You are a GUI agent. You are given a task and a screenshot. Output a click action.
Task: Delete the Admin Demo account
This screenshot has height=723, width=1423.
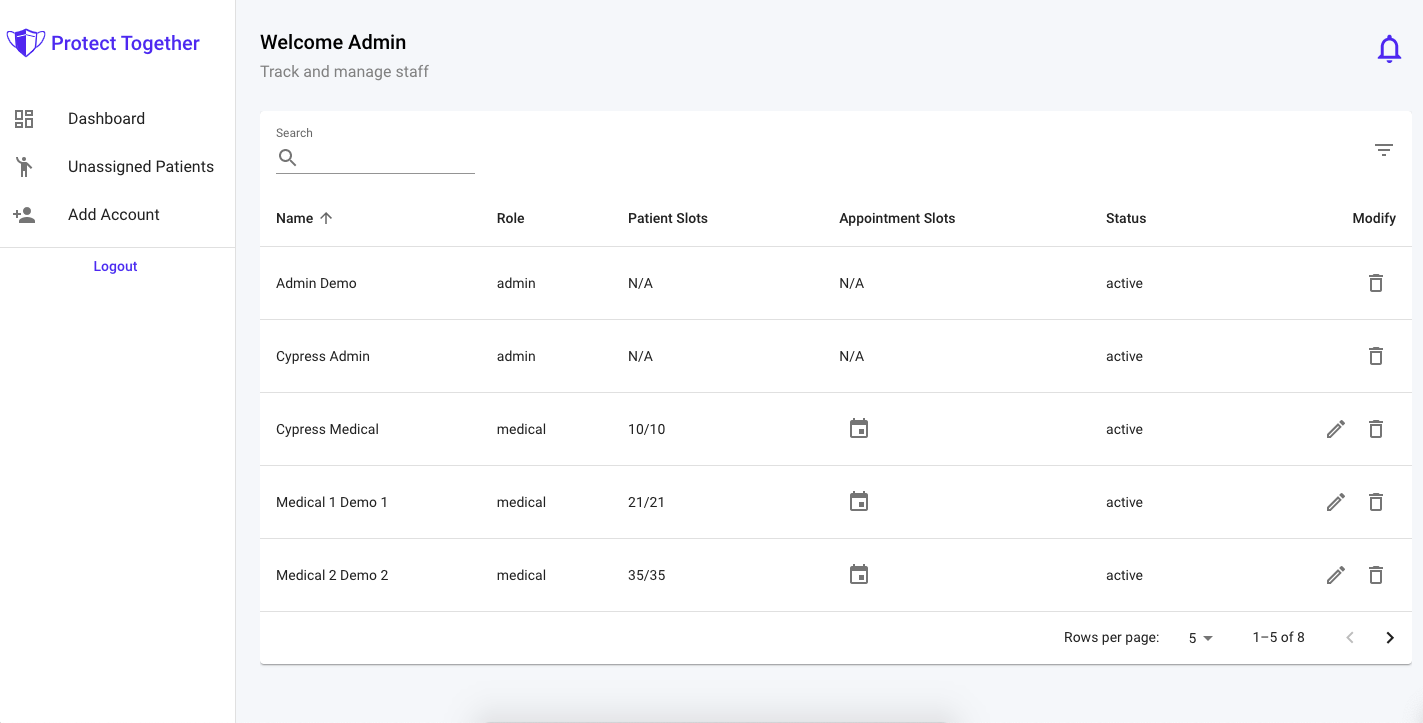point(1376,283)
